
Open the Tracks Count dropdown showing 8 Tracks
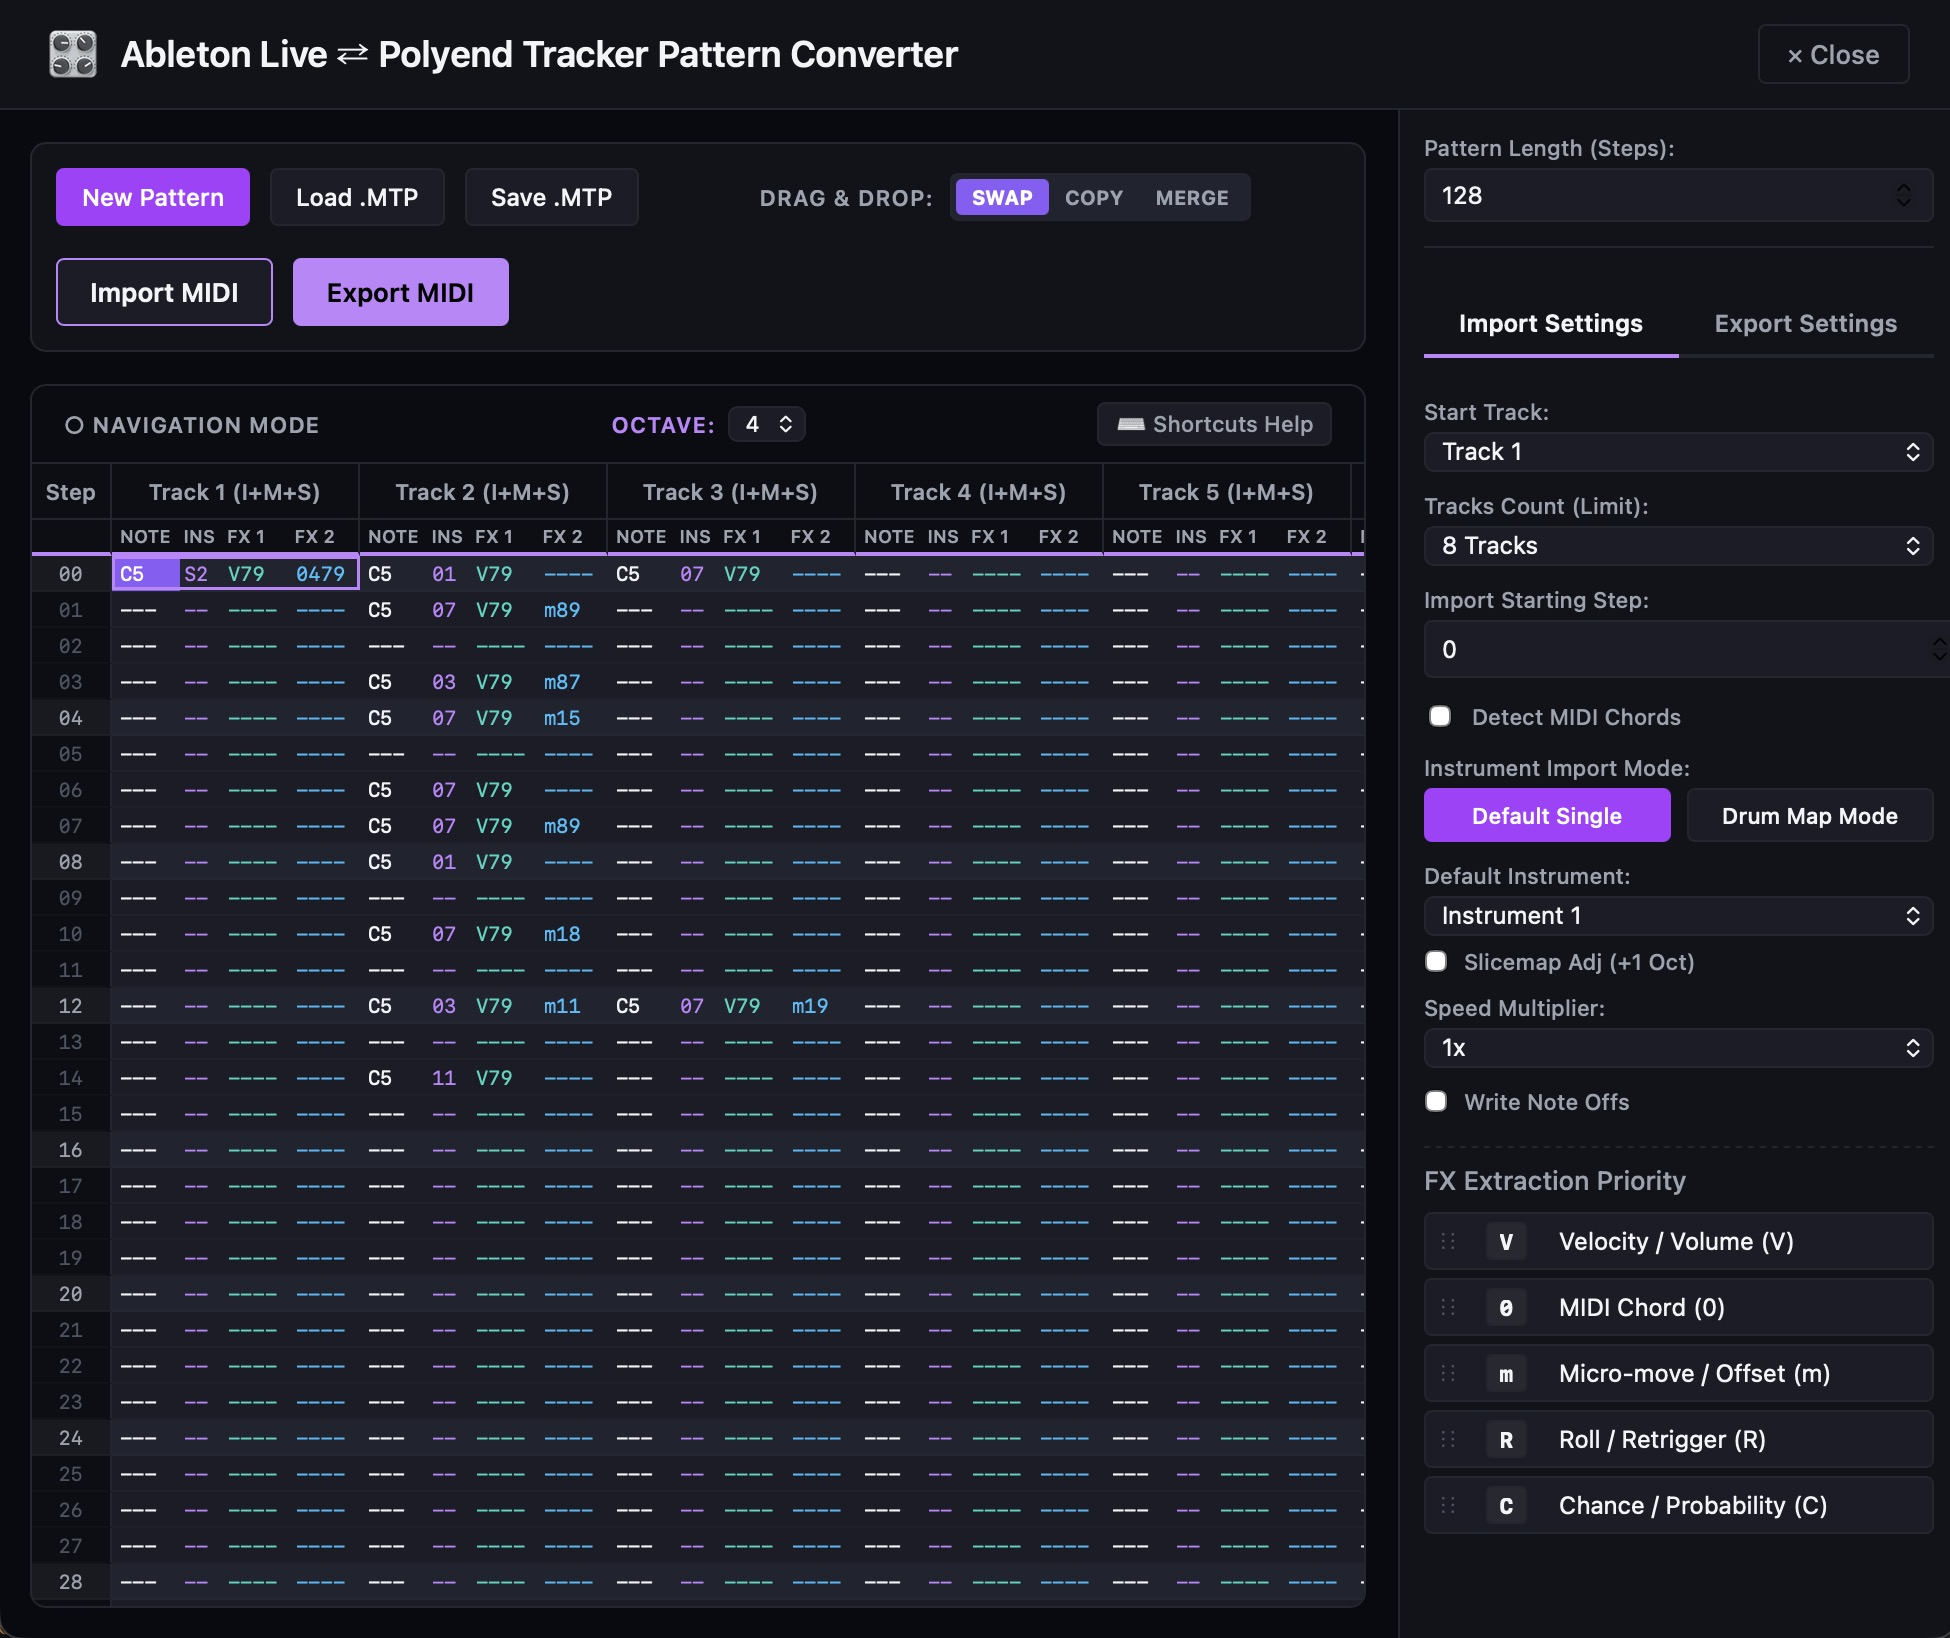[x=1678, y=545]
